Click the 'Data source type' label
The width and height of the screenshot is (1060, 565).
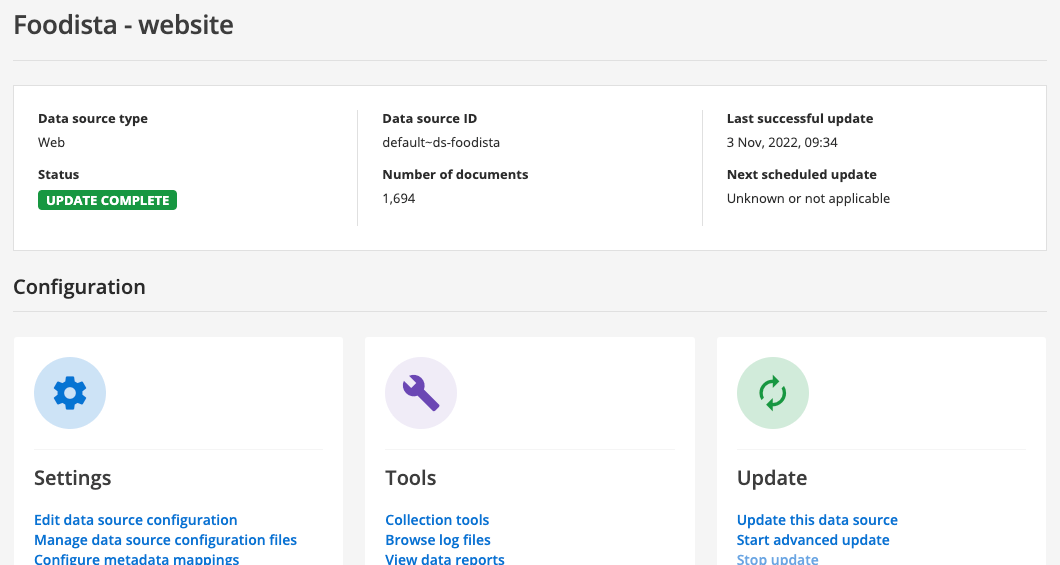(x=93, y=119)
